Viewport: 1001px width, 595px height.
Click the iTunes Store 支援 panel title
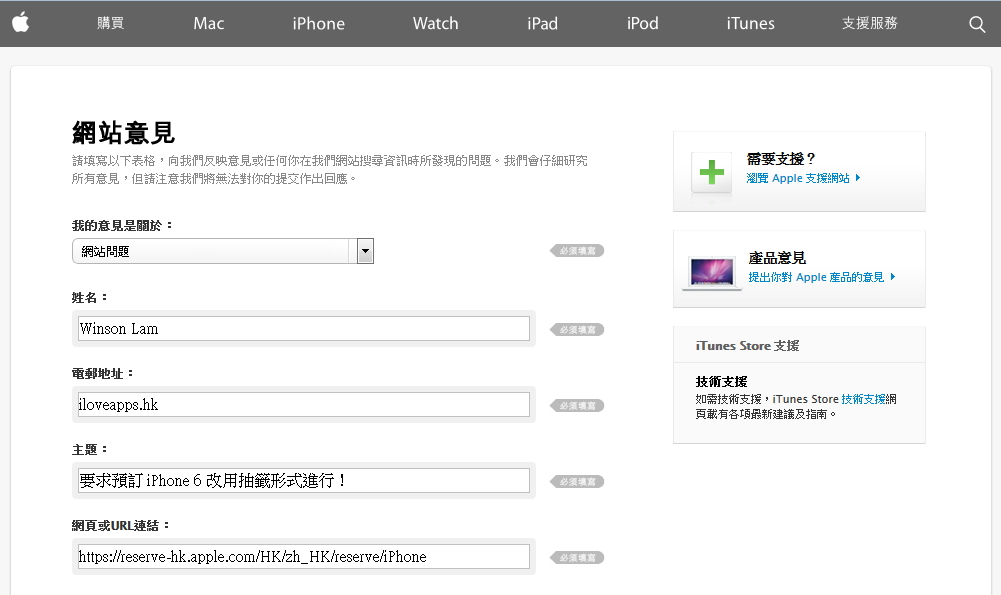(747, 345)
